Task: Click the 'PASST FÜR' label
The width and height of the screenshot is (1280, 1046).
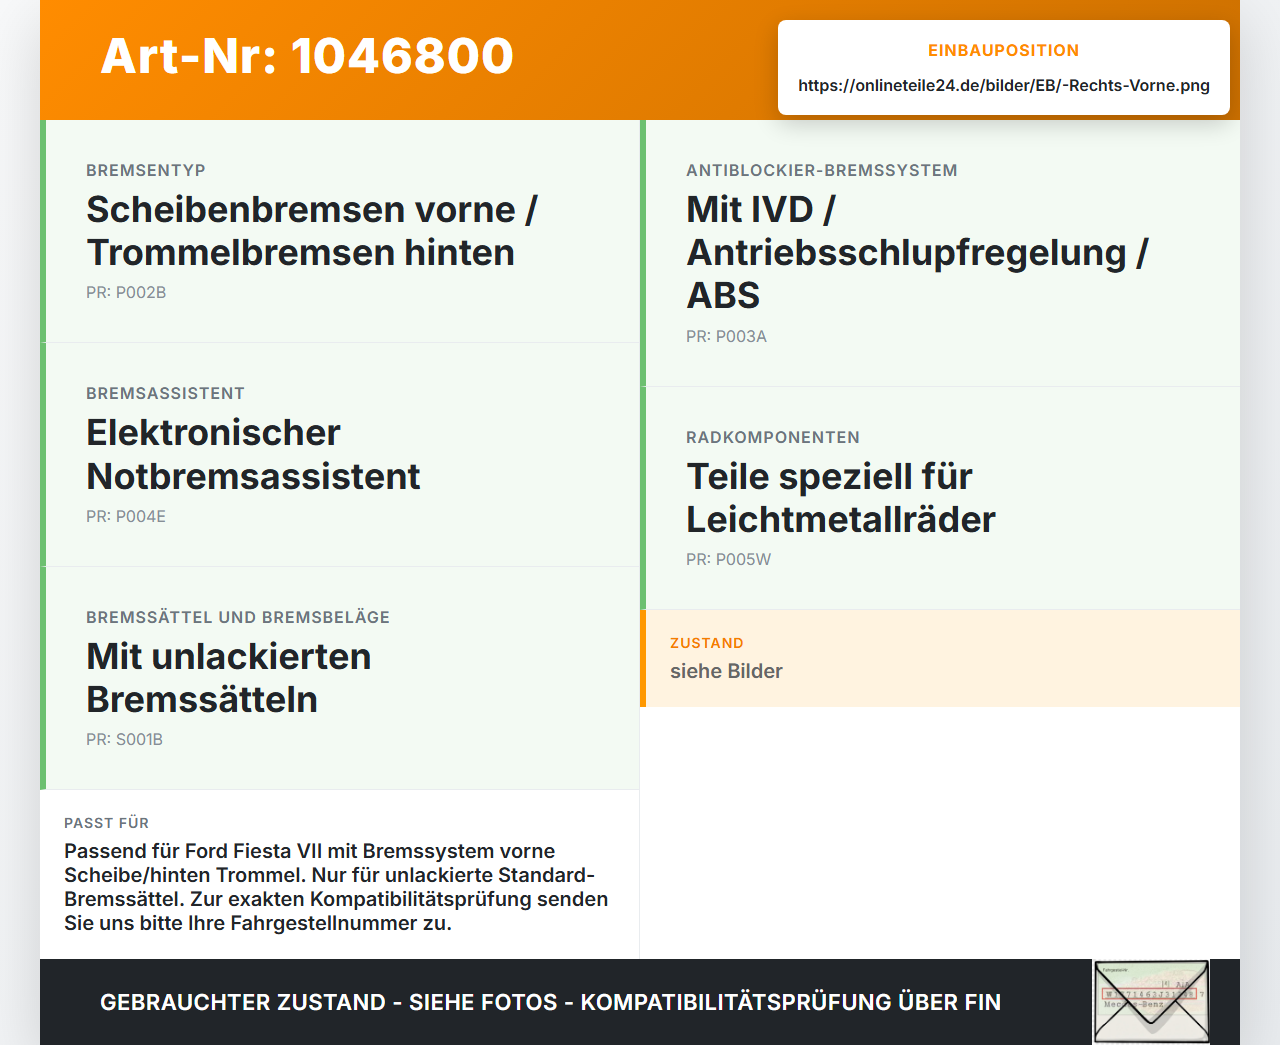Action: coord(106,823)
